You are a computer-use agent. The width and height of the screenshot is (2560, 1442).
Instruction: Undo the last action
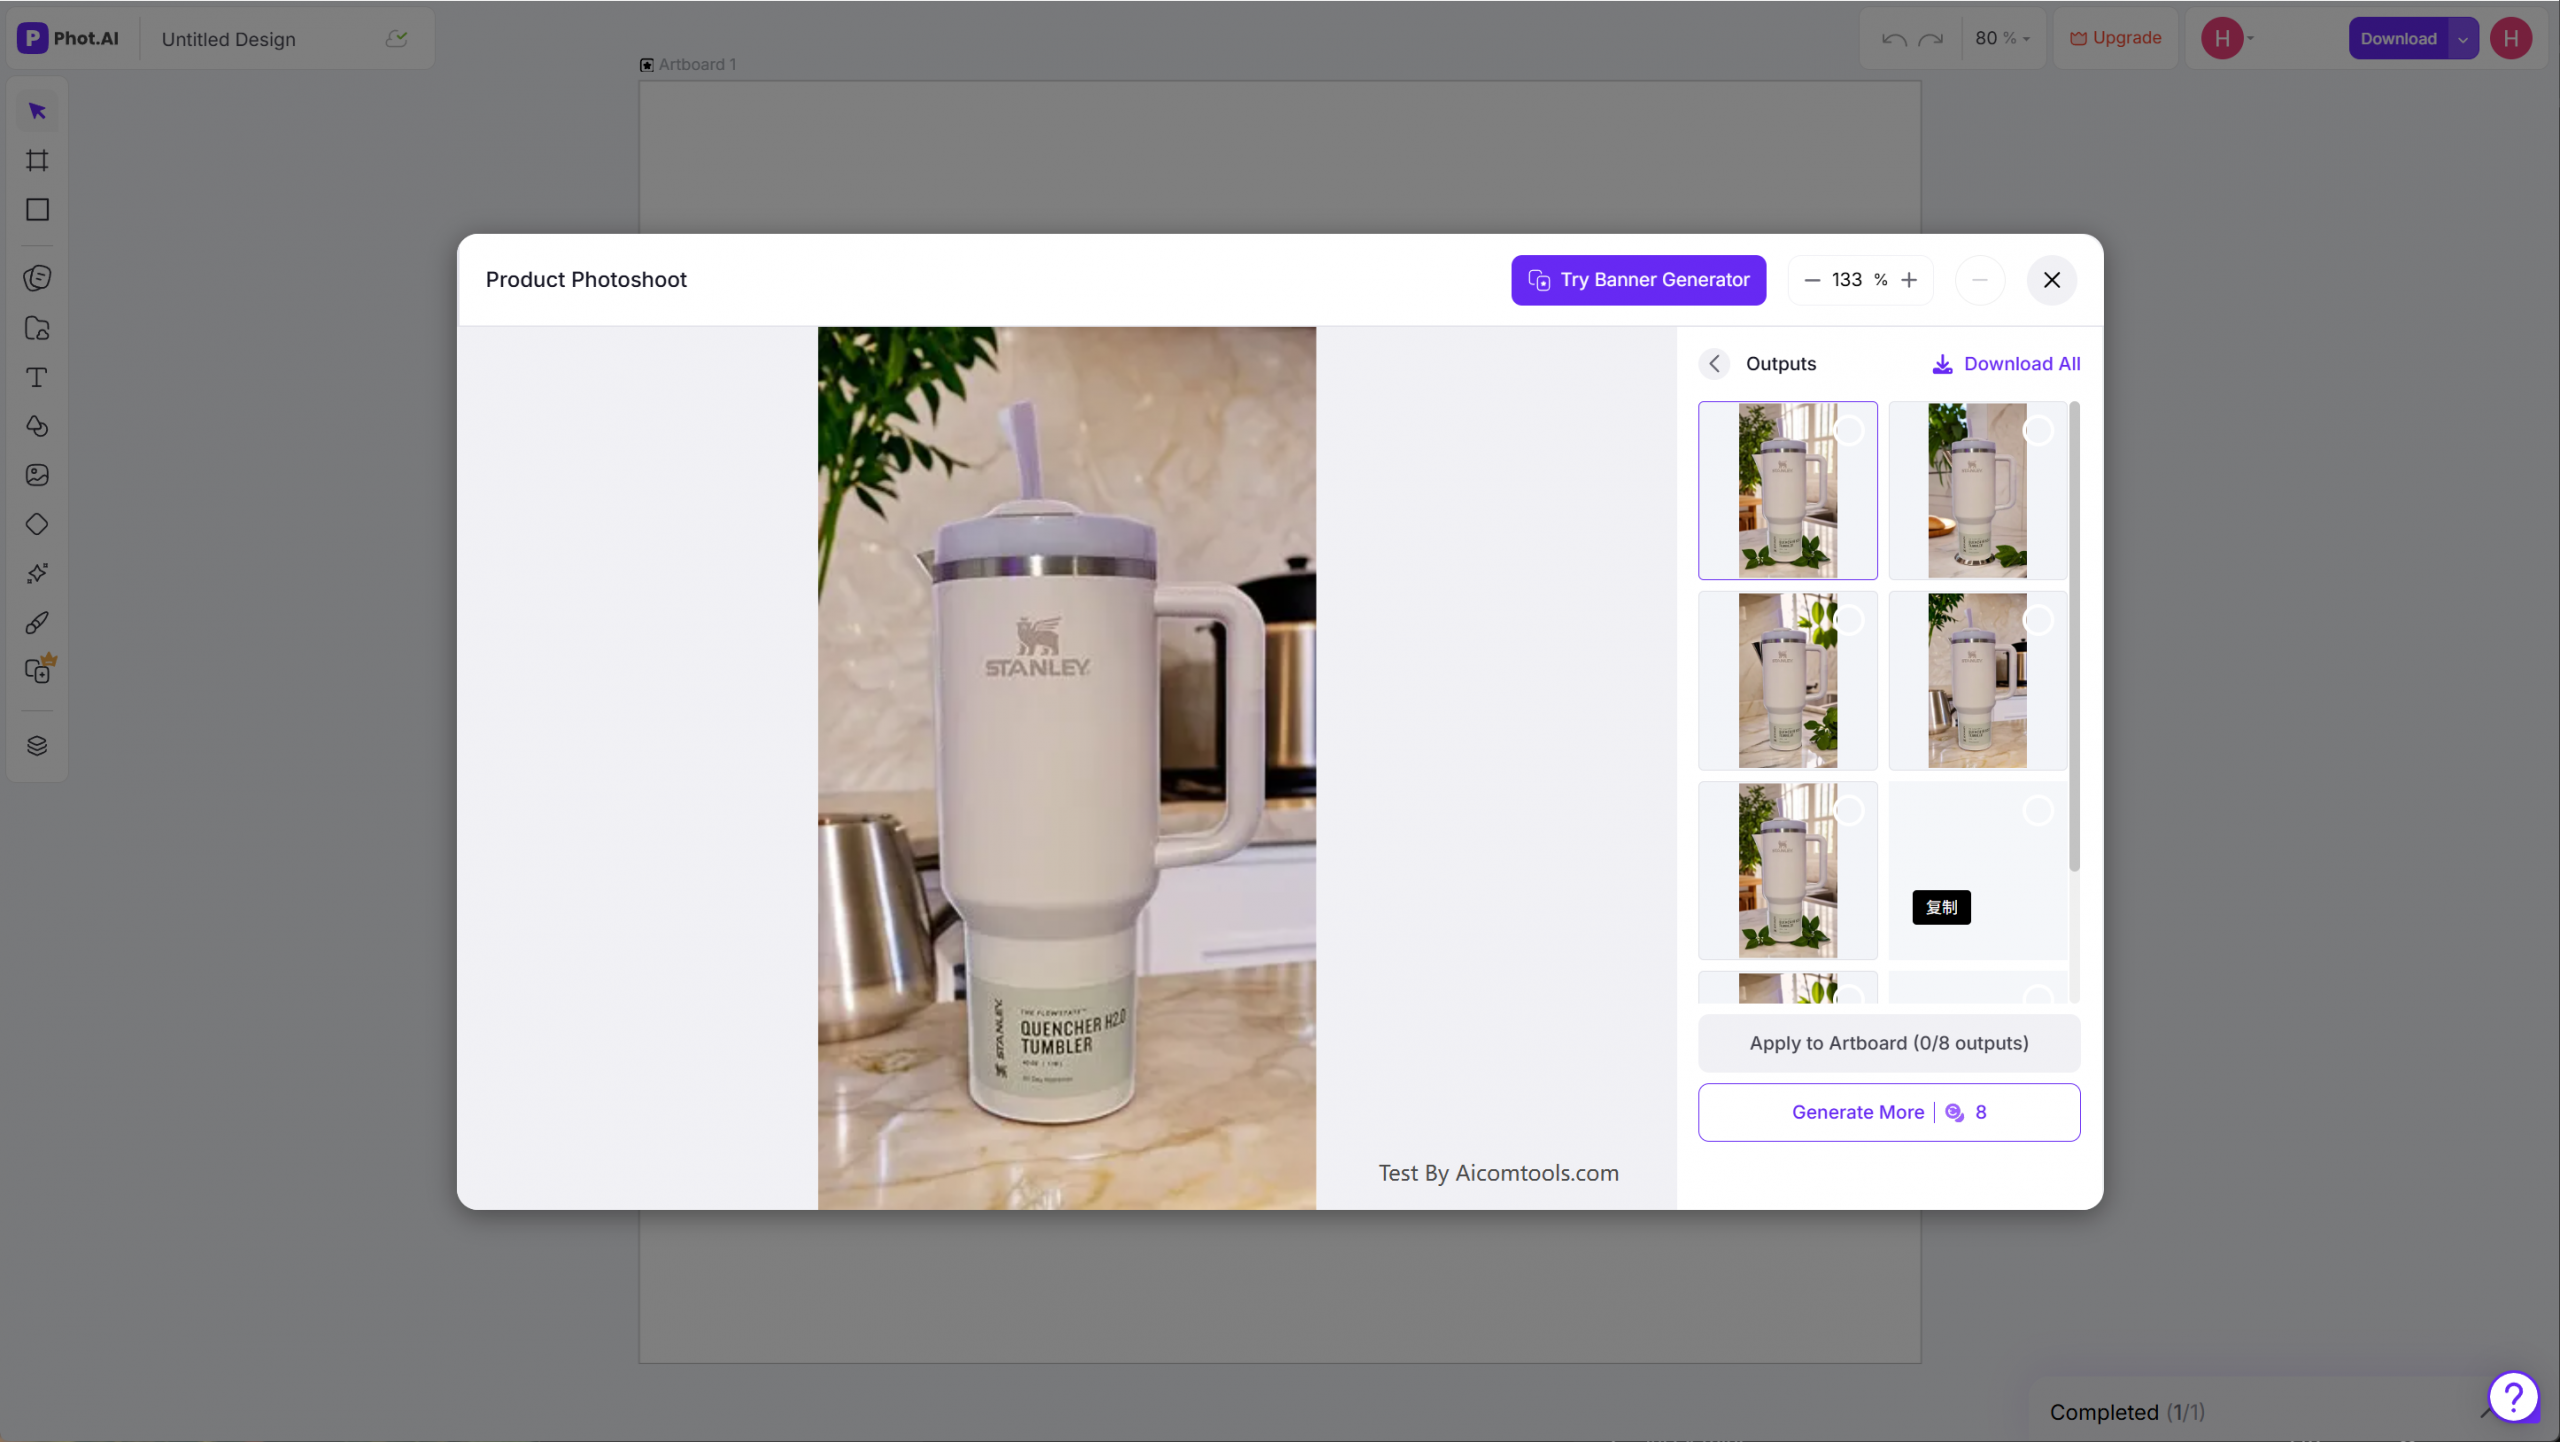coord(1893,38)
